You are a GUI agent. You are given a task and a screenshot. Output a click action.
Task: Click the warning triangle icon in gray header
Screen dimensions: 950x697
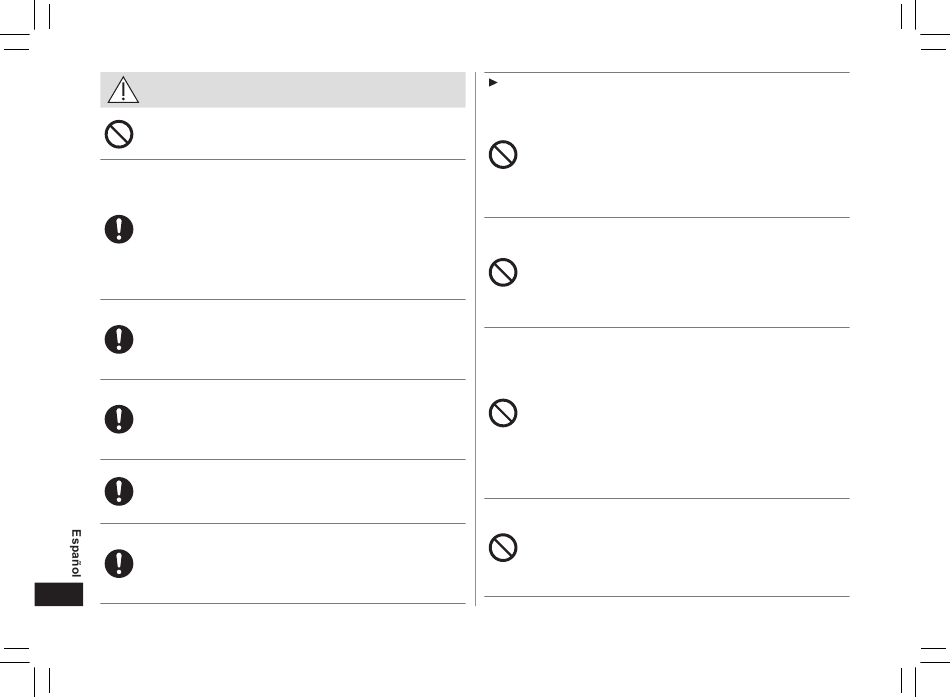coord(123,90)
